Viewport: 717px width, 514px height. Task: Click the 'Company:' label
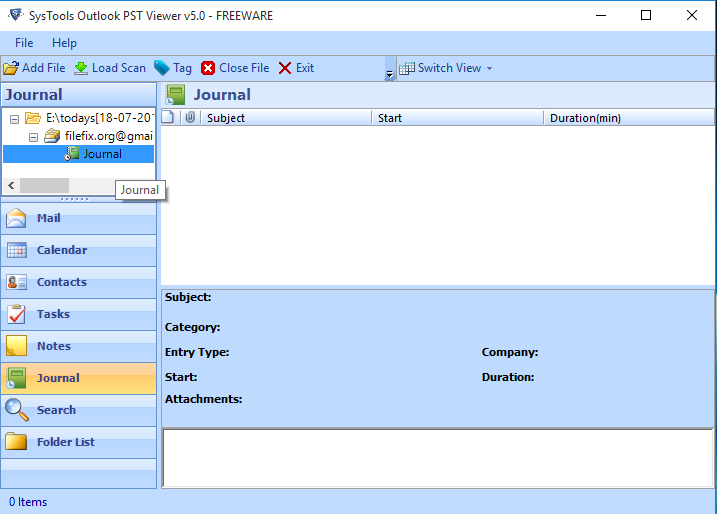(x=510, y=353)
